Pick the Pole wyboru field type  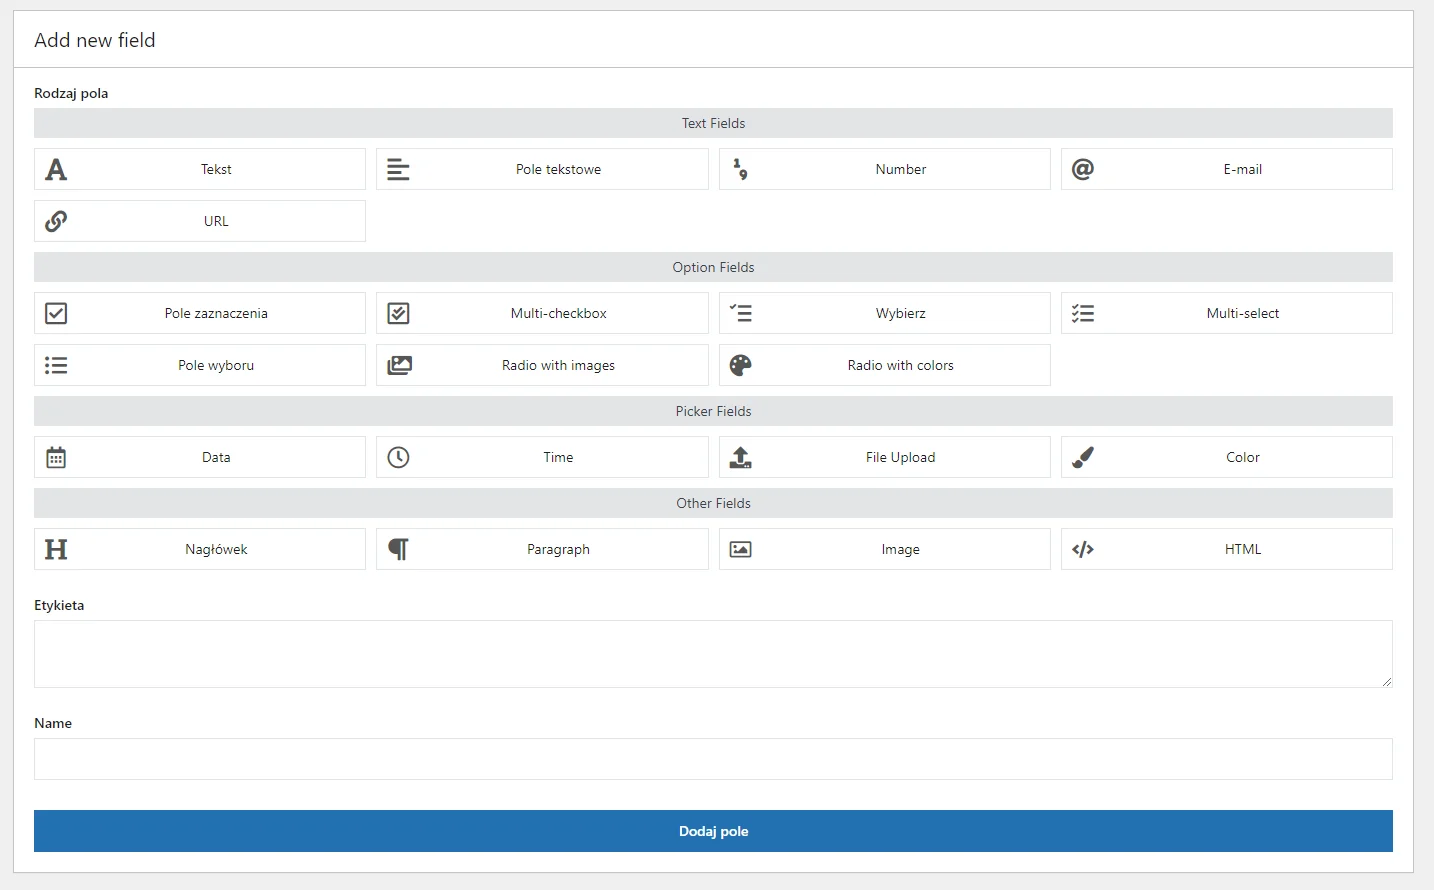pyautogui.click(x=200, y=366)
